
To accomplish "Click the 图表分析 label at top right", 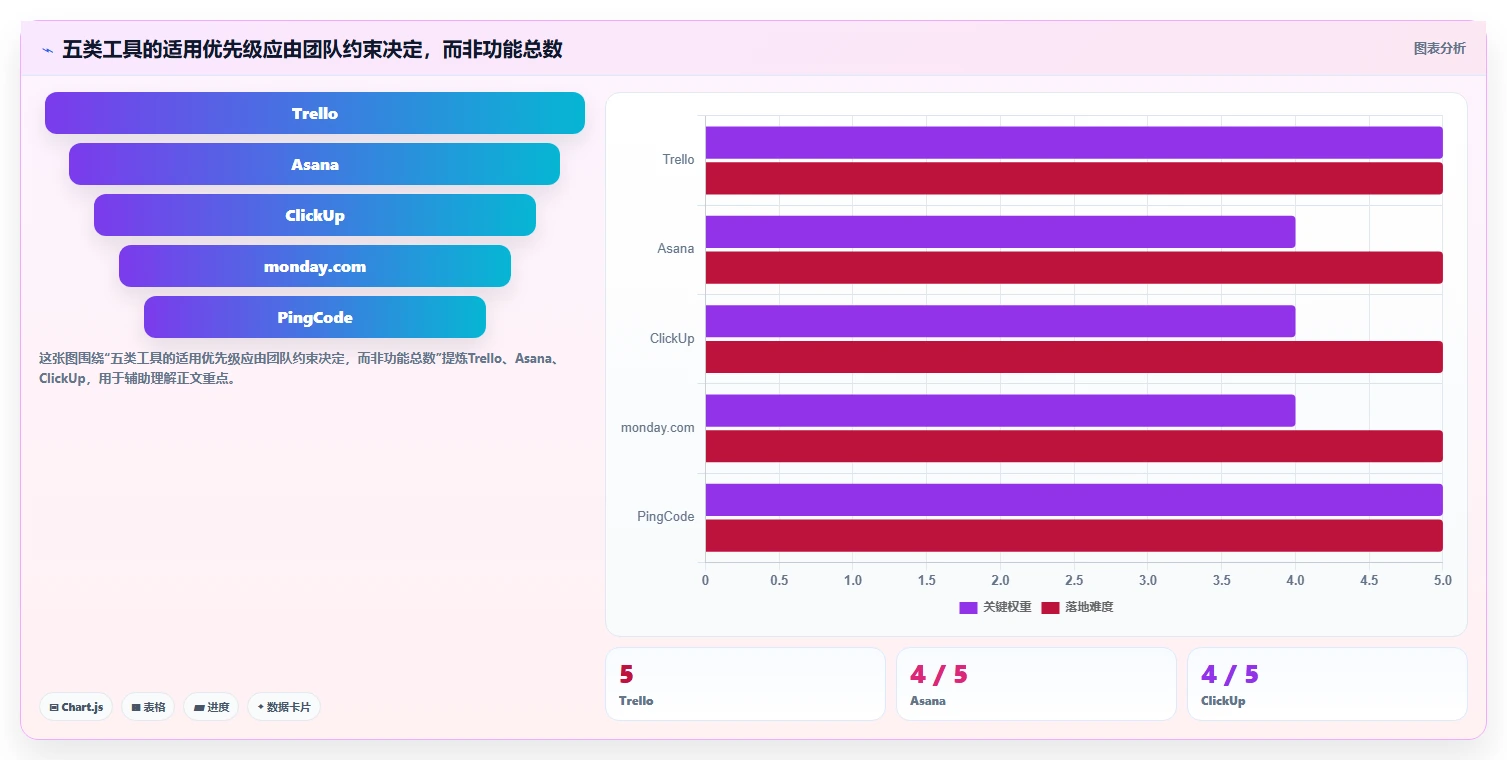I will [1439, 48].
